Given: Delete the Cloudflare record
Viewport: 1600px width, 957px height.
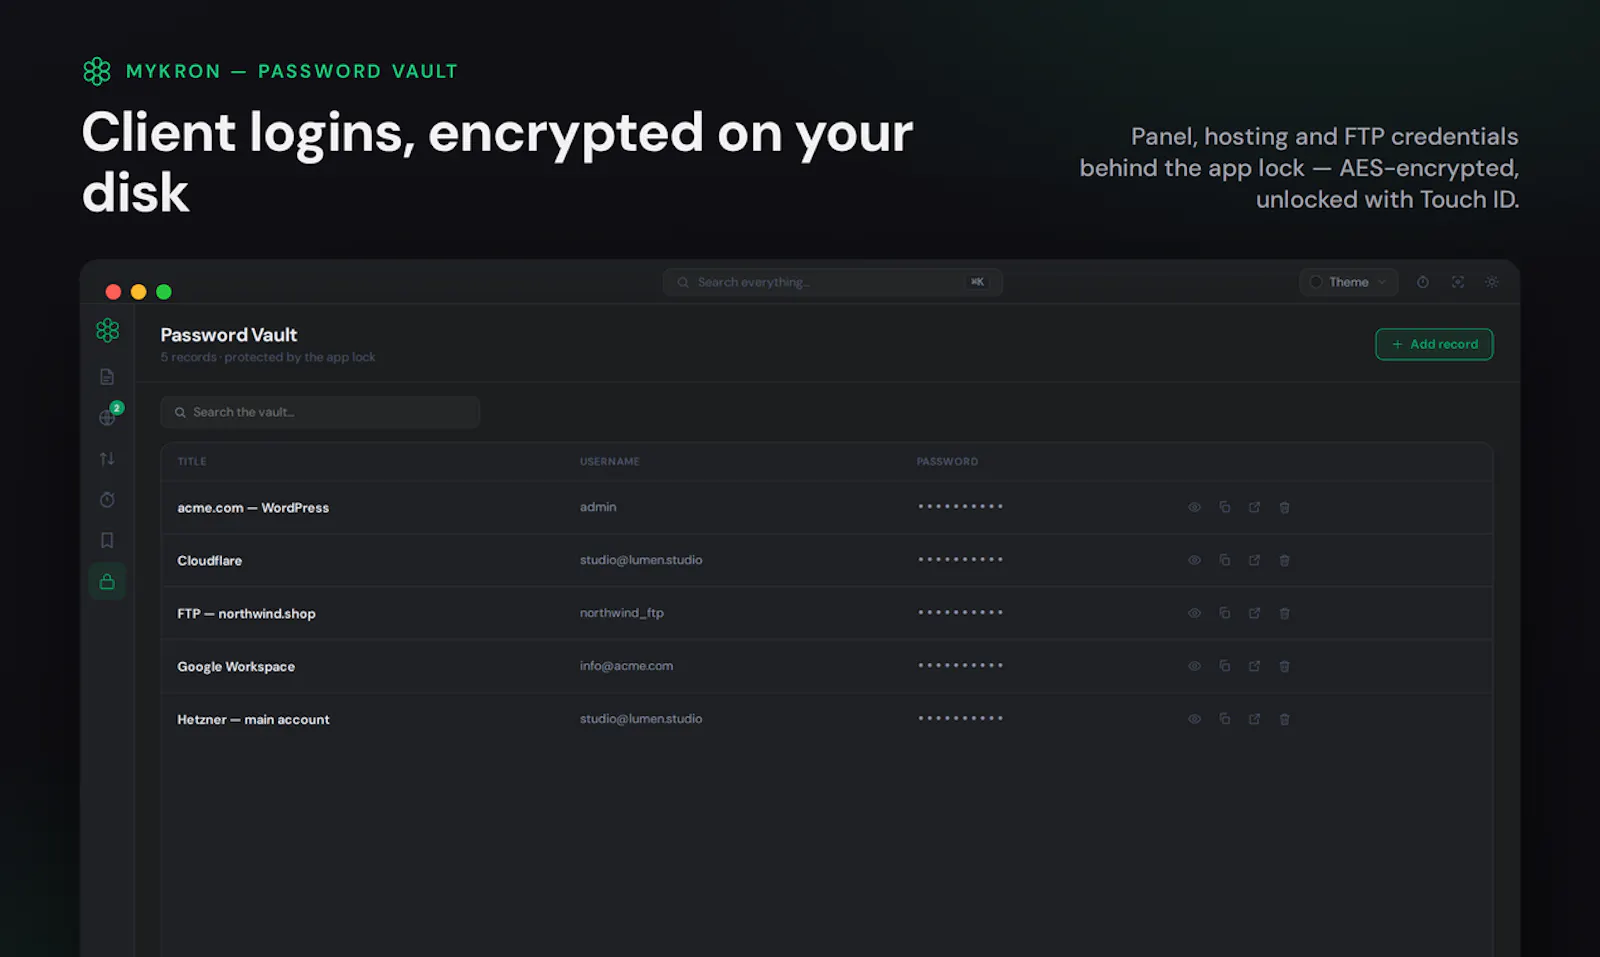Looking at the screenshot, I should point(1285,560).
